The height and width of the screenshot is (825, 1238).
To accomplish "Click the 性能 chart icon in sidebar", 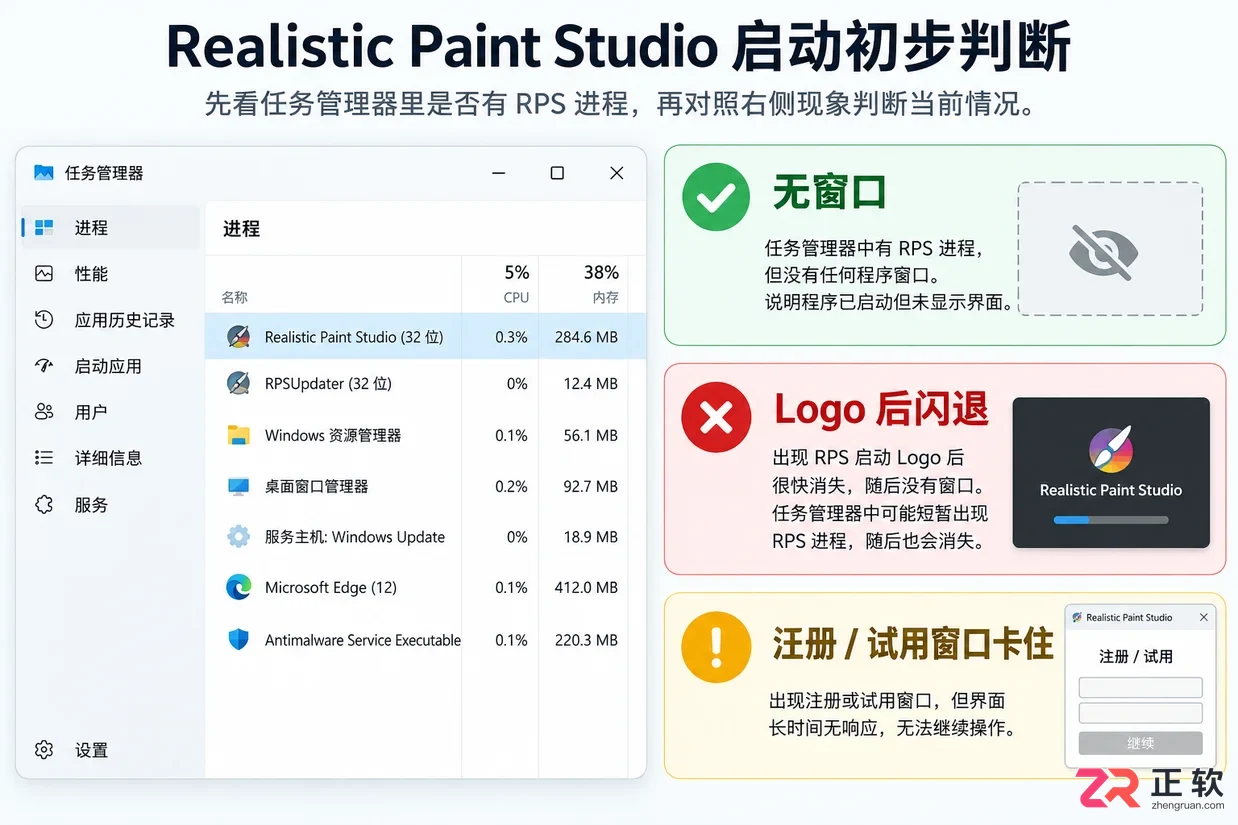I will (44, 274).
